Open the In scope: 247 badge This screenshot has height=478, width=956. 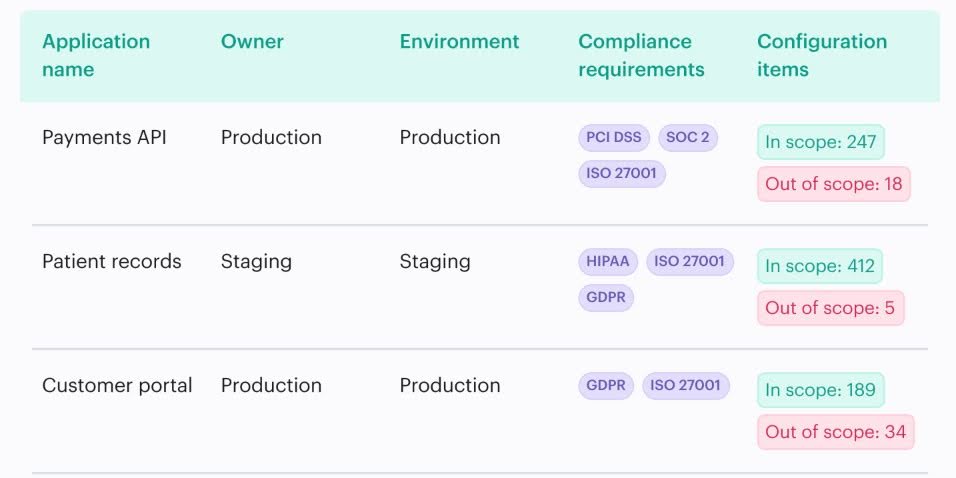click(x=821, y=142)
